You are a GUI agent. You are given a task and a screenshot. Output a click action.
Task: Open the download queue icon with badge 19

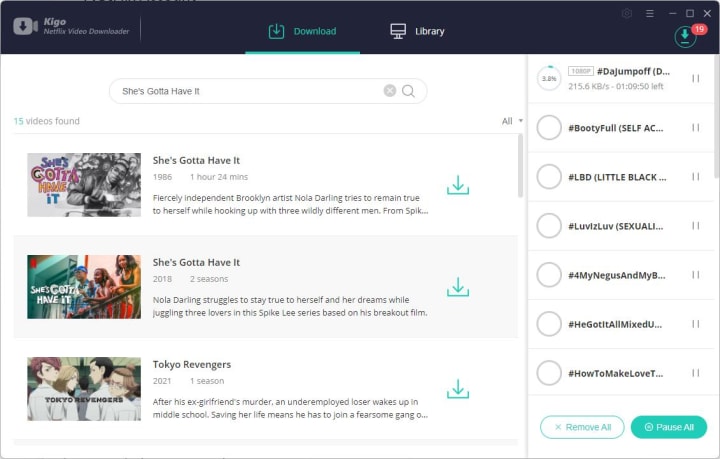[685, 36]
